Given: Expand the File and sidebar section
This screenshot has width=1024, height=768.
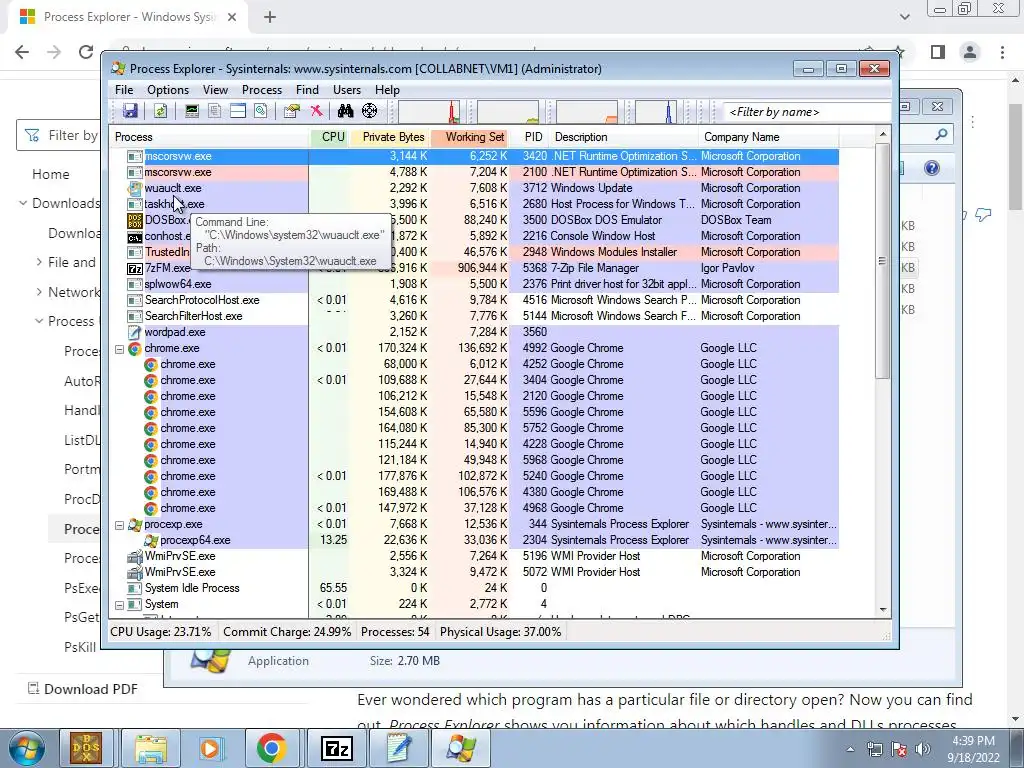Looking at the screenshot, I should [x=39, y=262].
